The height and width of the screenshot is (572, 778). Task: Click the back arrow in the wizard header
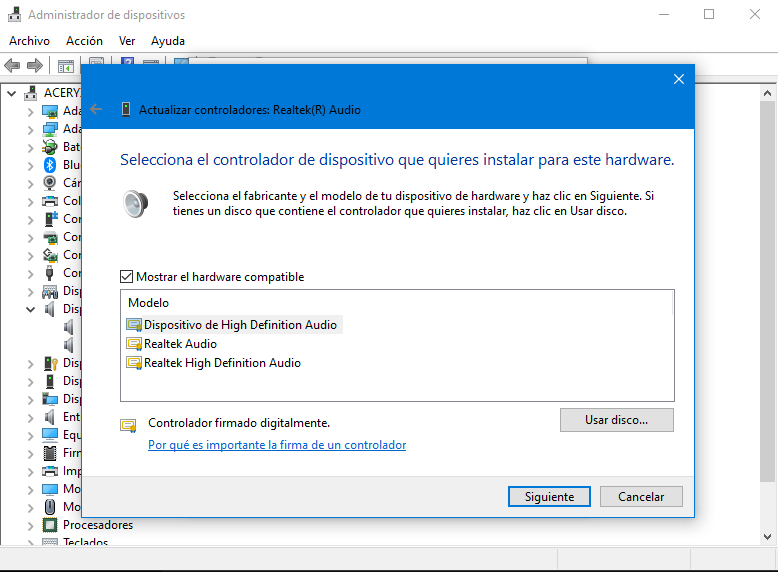coord(96,109)
